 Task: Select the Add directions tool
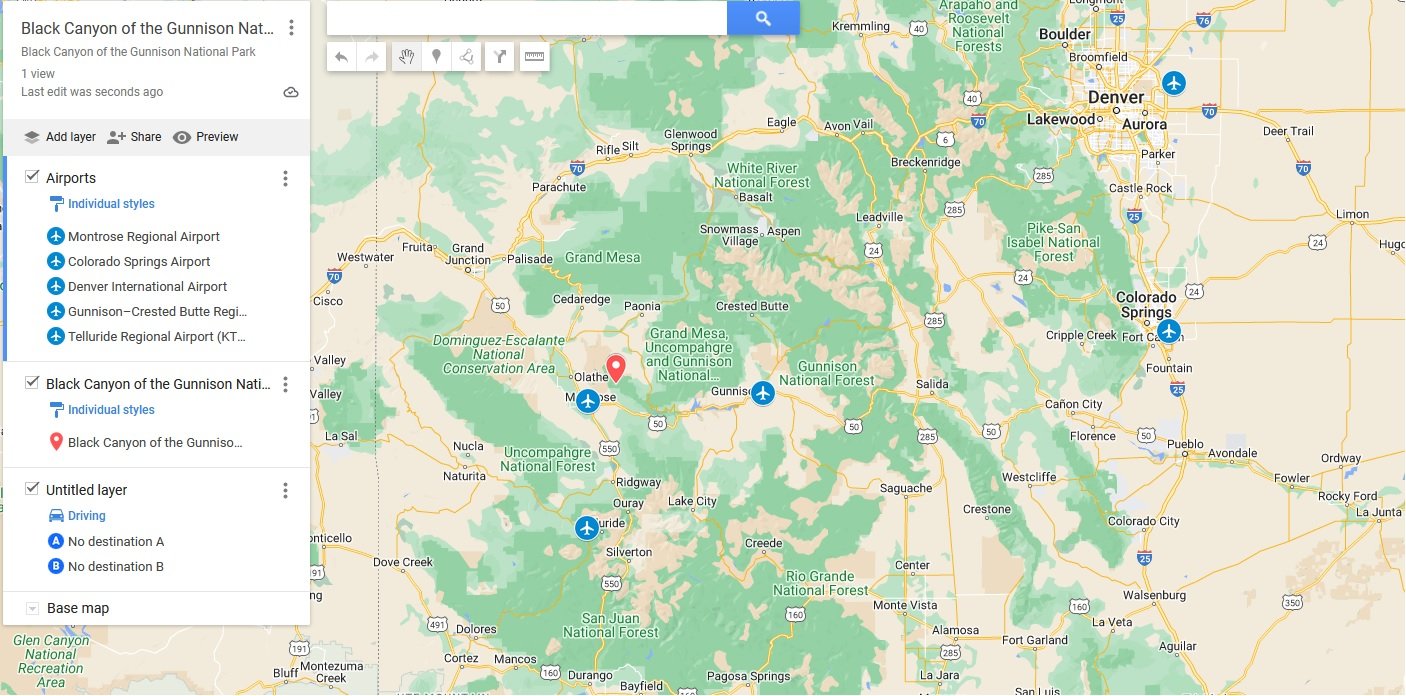coord(499,57)
